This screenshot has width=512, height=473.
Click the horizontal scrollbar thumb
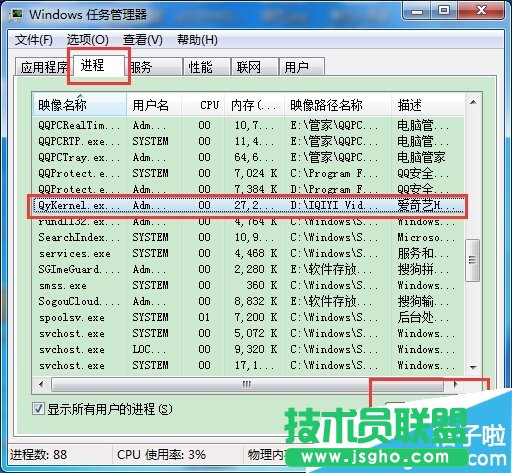point(247,384)
